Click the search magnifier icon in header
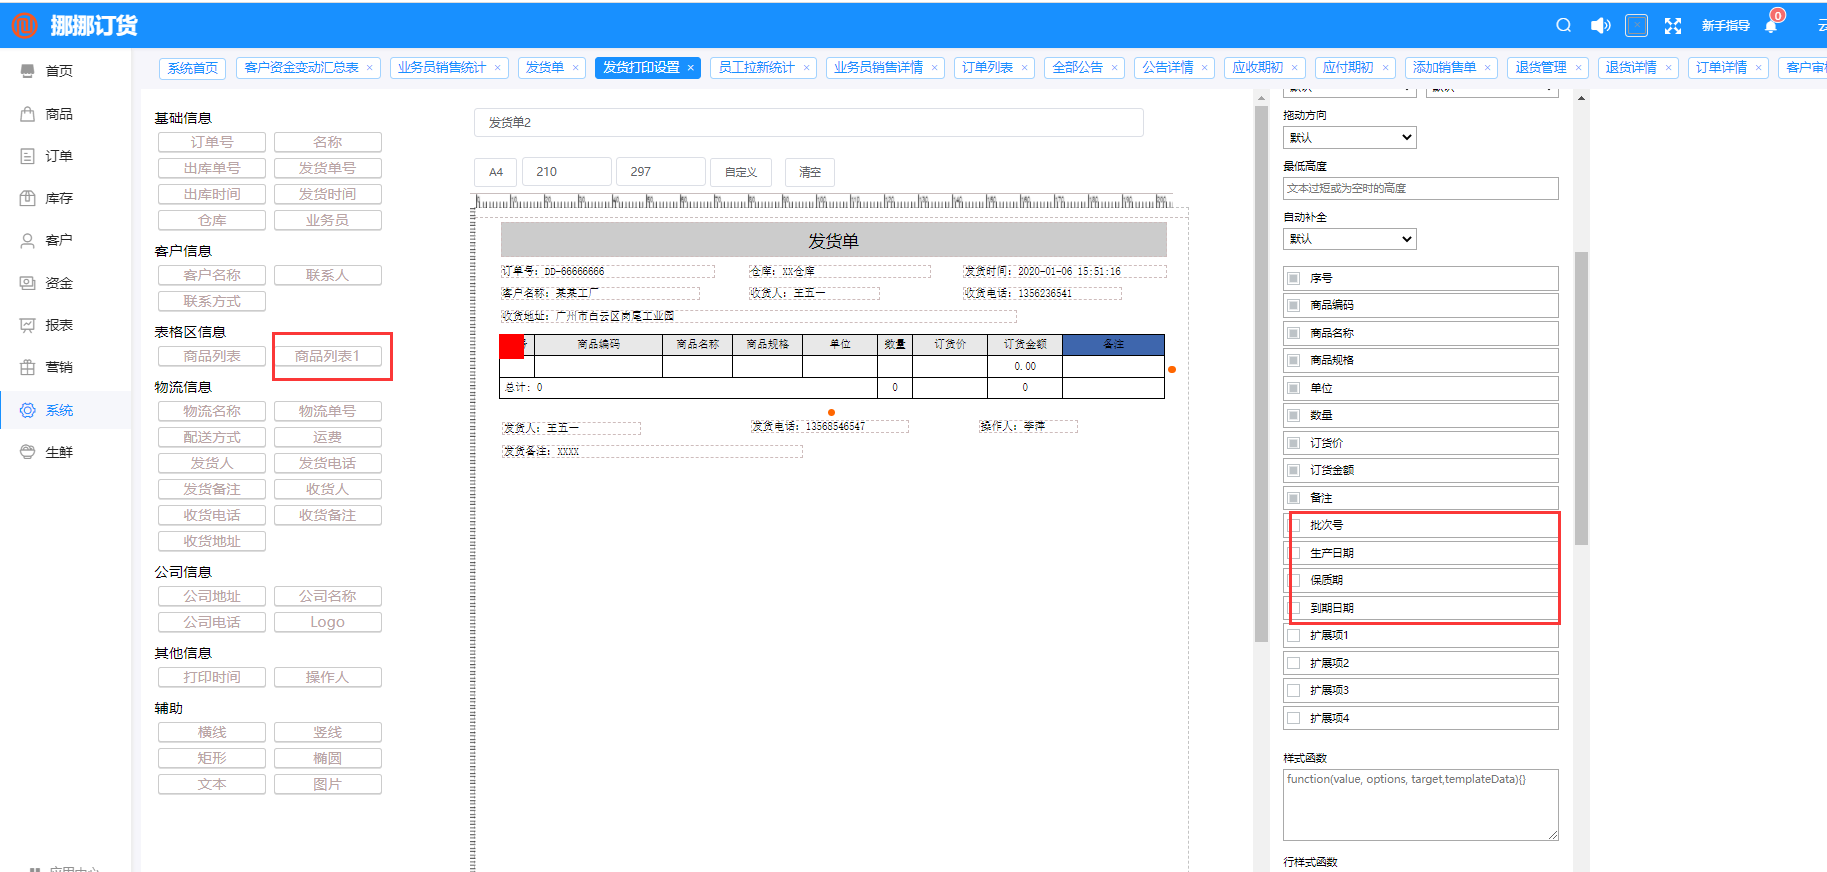This screenshot has height=872, width=1827. coord(1564,25)
